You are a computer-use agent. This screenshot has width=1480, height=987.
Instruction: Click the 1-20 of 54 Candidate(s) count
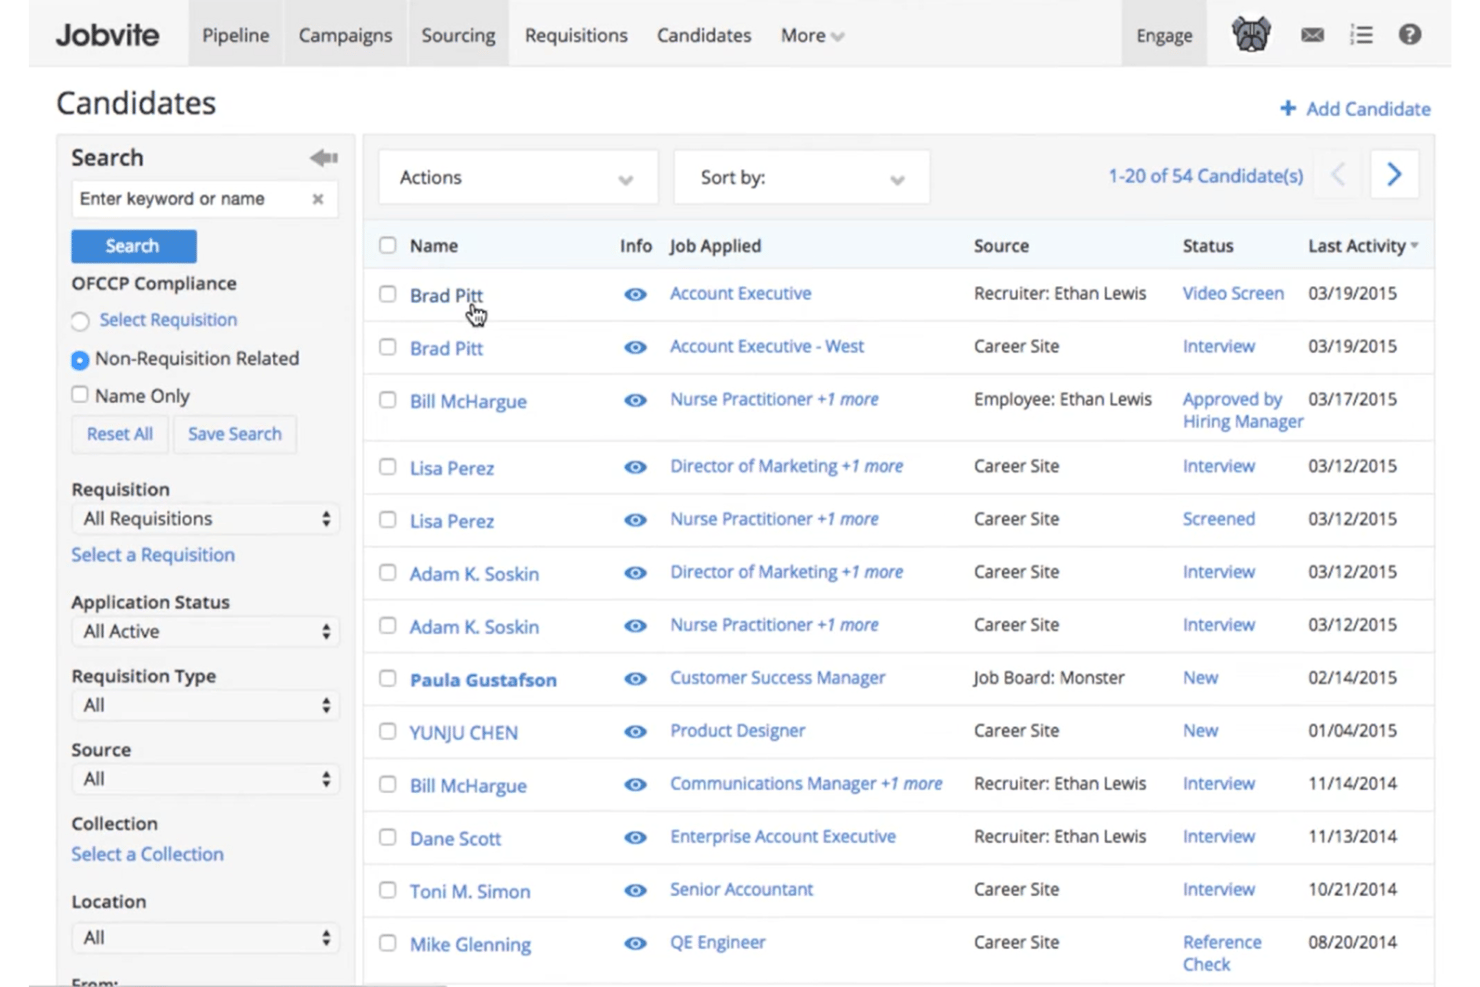click(x=1206, y=176)
